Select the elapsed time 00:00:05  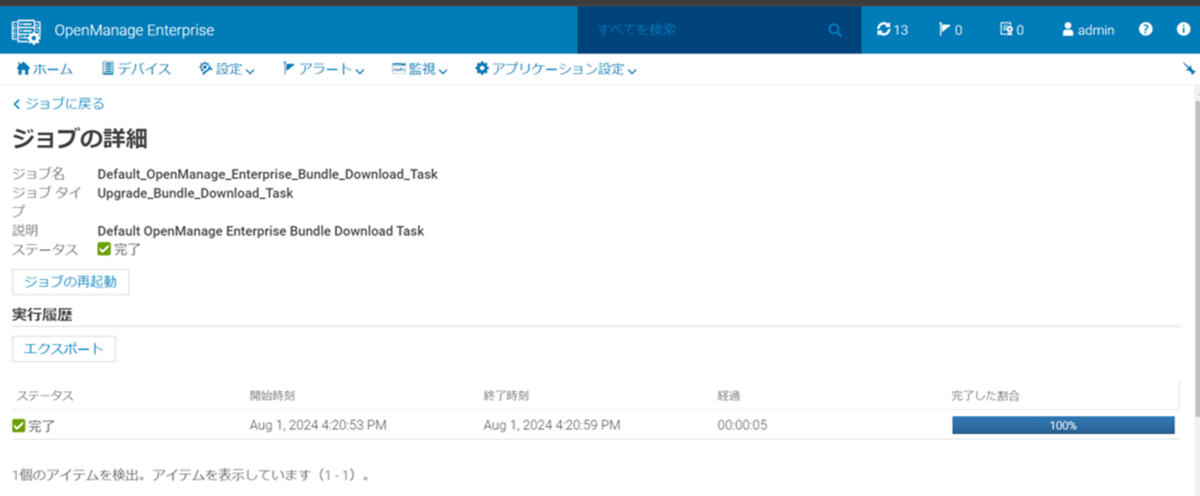[742, 425]
